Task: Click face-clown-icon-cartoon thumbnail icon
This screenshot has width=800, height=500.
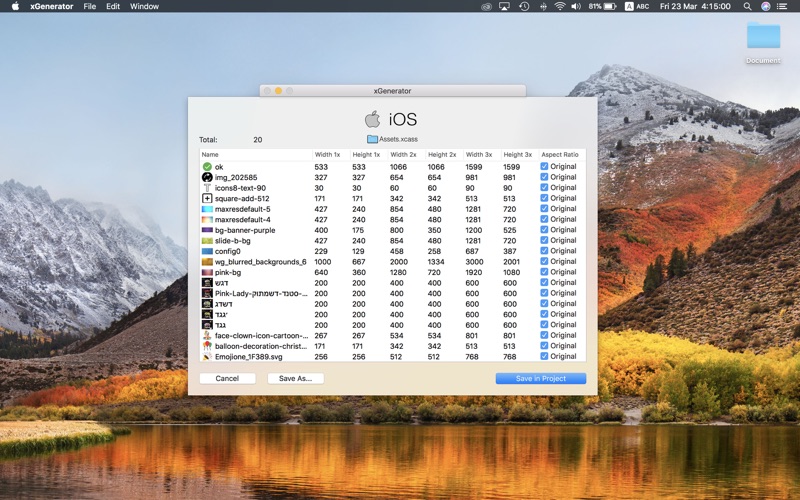Action: [x=207, y=335]
